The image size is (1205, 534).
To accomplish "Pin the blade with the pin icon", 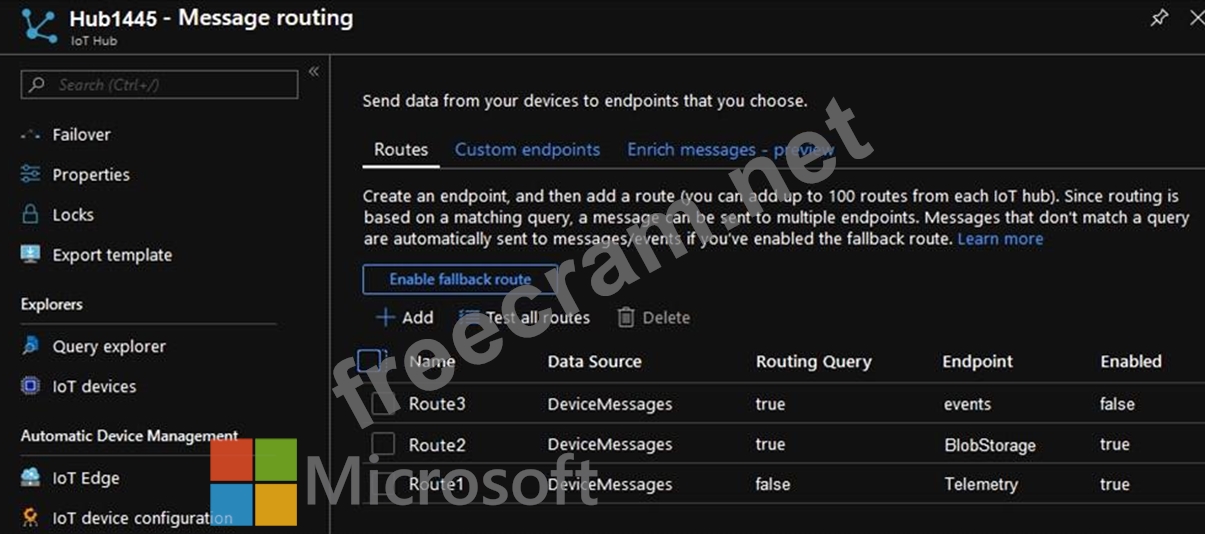I will pos(1159,18).
